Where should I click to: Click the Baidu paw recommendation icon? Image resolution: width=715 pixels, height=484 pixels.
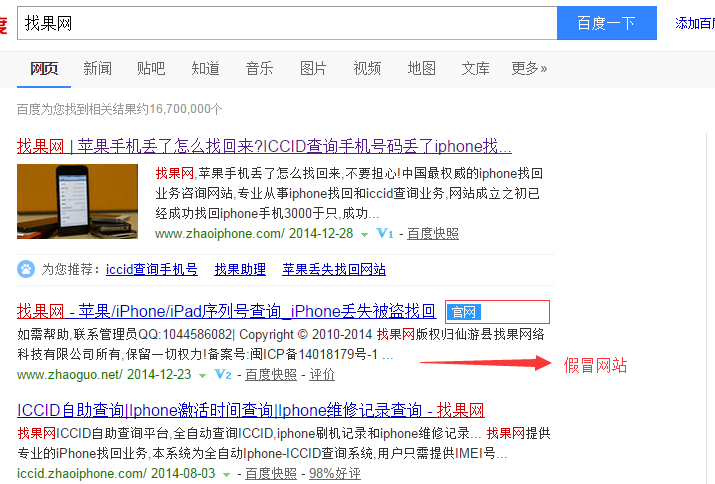[x=26, y=269]
